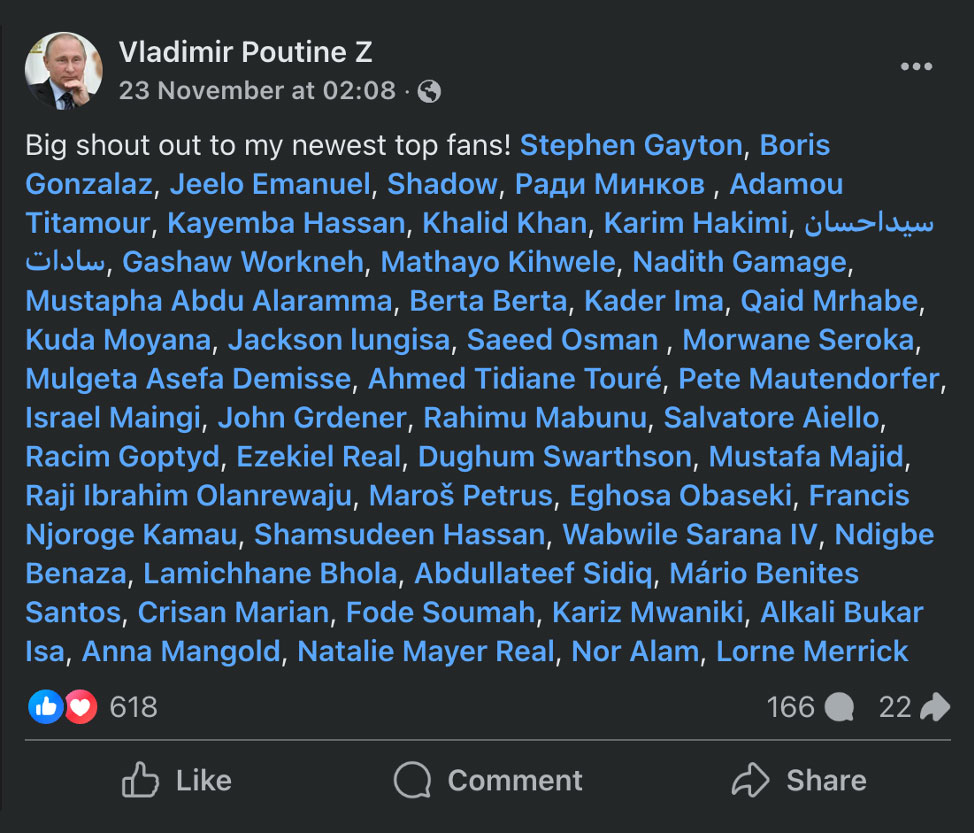Click the 23 November post timestamp
Viewport: 974px width, 833px height.
coord(257,91)
